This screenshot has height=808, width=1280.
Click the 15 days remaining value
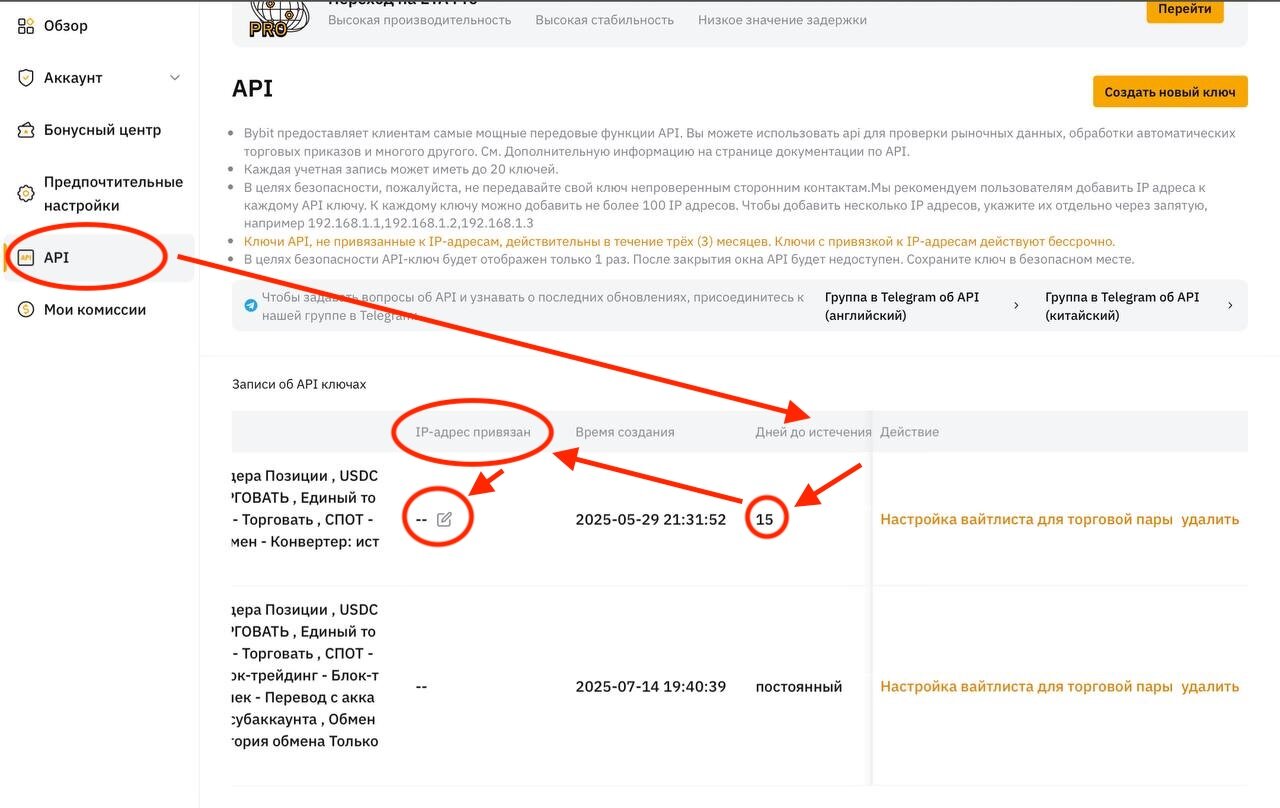(x=764, y=520)
